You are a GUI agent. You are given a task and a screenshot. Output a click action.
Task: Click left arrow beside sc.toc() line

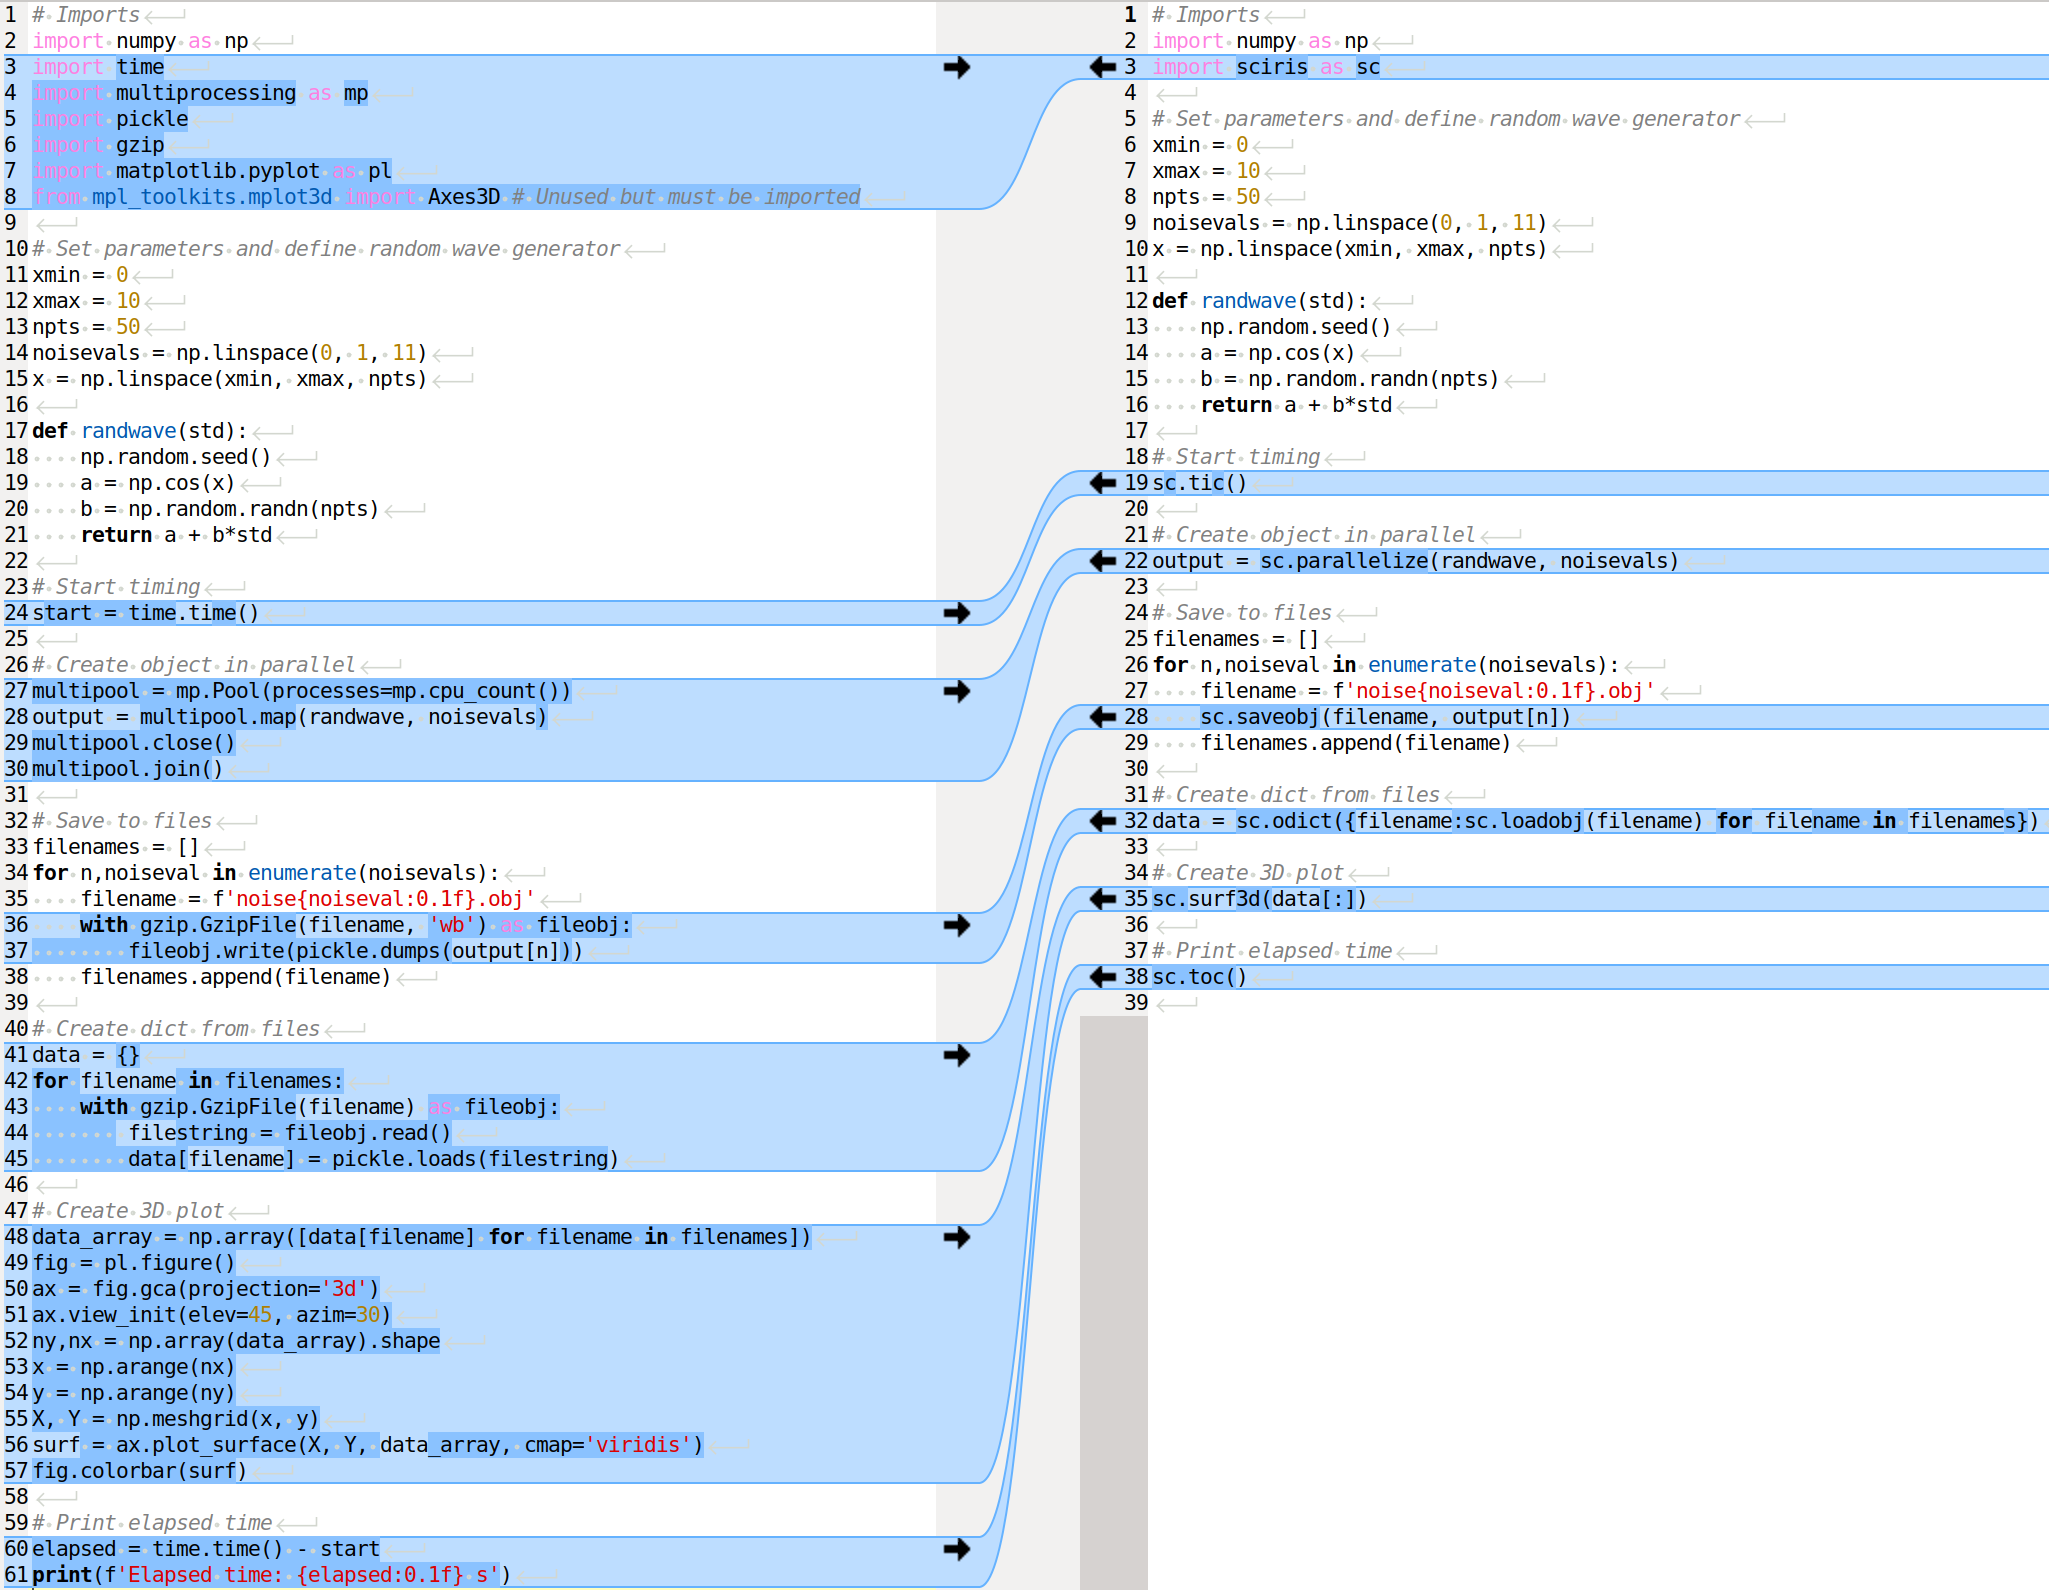pyautogui.click(x=1102, y=977)
